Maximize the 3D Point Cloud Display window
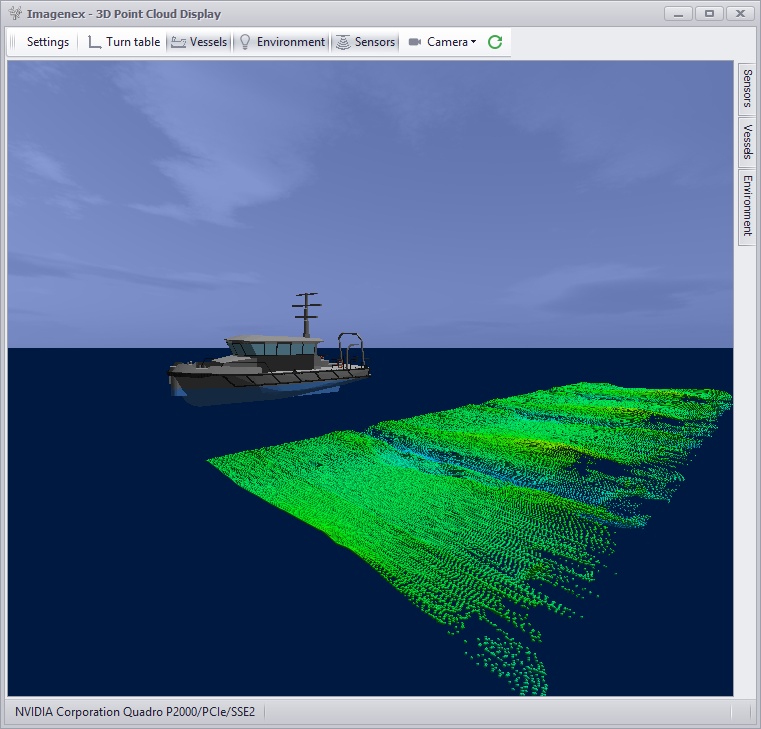This screenshot has height=729, width=761. point(709,13)
